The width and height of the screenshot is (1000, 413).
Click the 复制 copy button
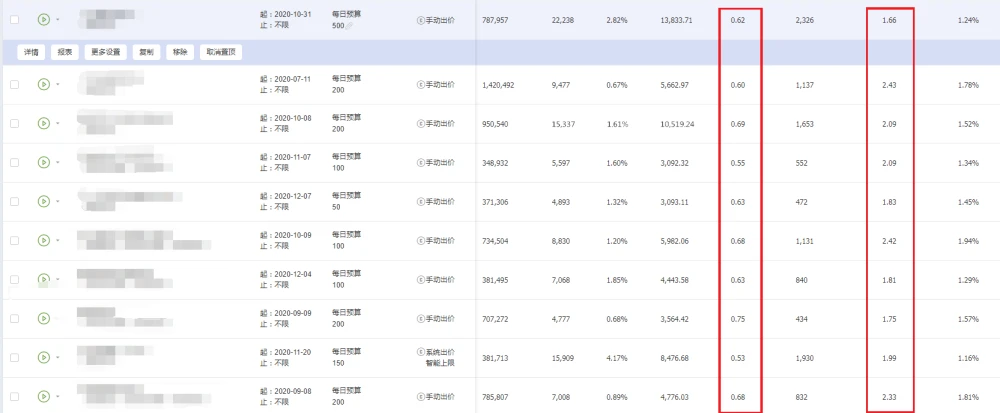pyautogui.click(x=146, y=52)
